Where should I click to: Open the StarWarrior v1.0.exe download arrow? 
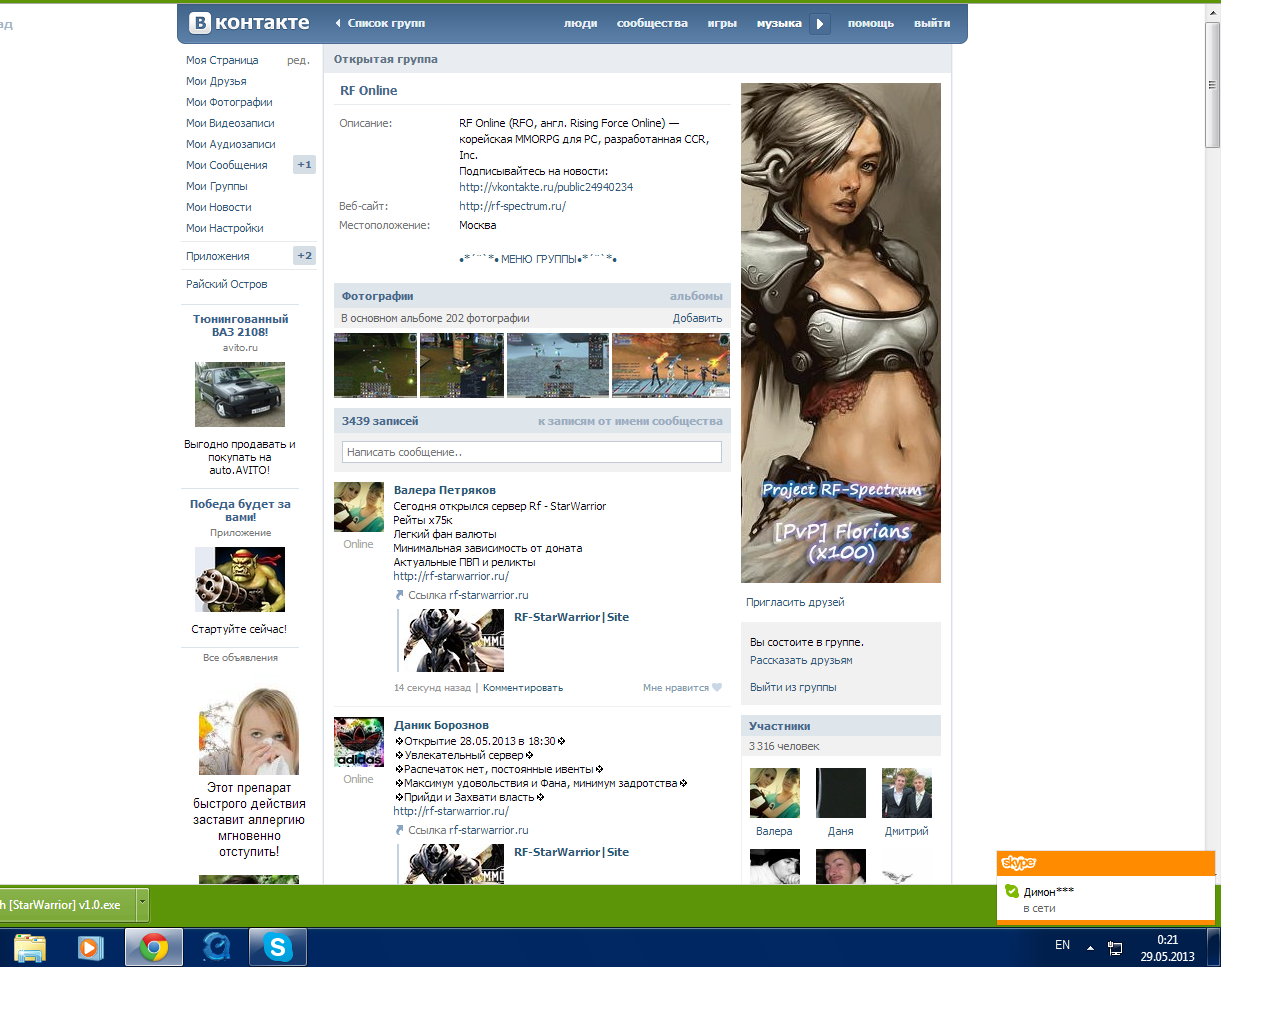tap(142, 904)
